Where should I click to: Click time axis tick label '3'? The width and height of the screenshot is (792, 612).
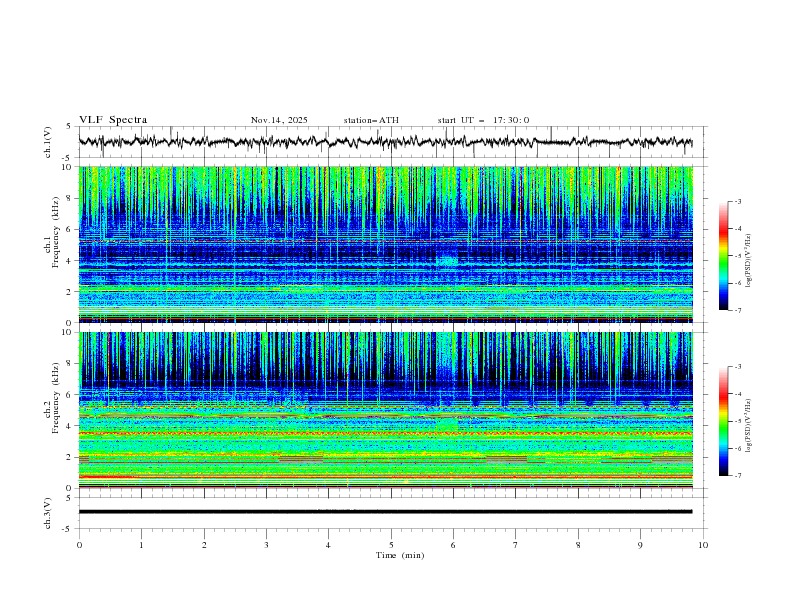[x=266, y=545]
